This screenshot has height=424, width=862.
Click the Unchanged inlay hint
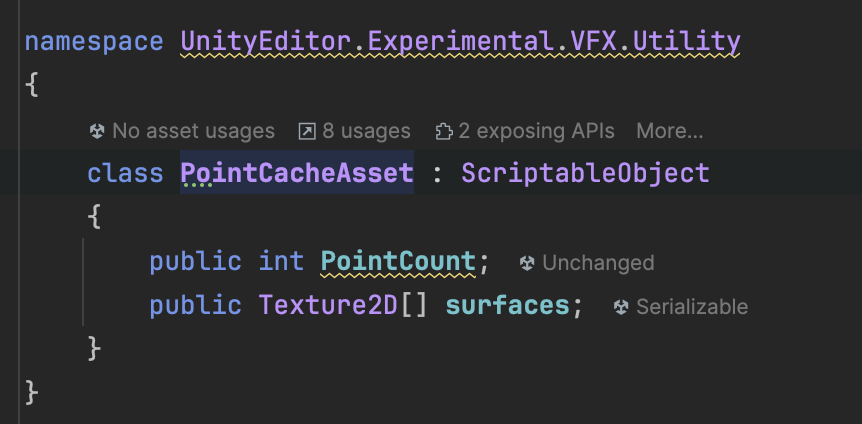(x=597, y=263)
